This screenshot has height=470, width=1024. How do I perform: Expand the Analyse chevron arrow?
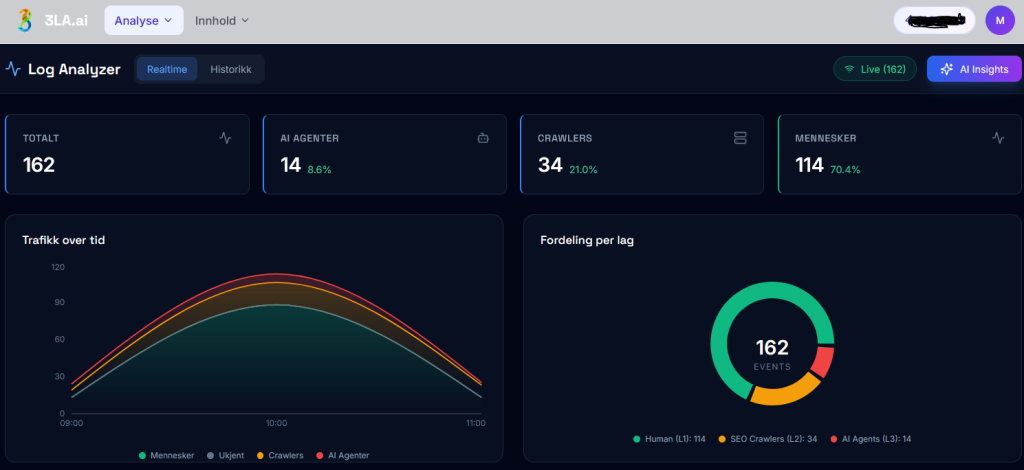[x=168, y=20]
